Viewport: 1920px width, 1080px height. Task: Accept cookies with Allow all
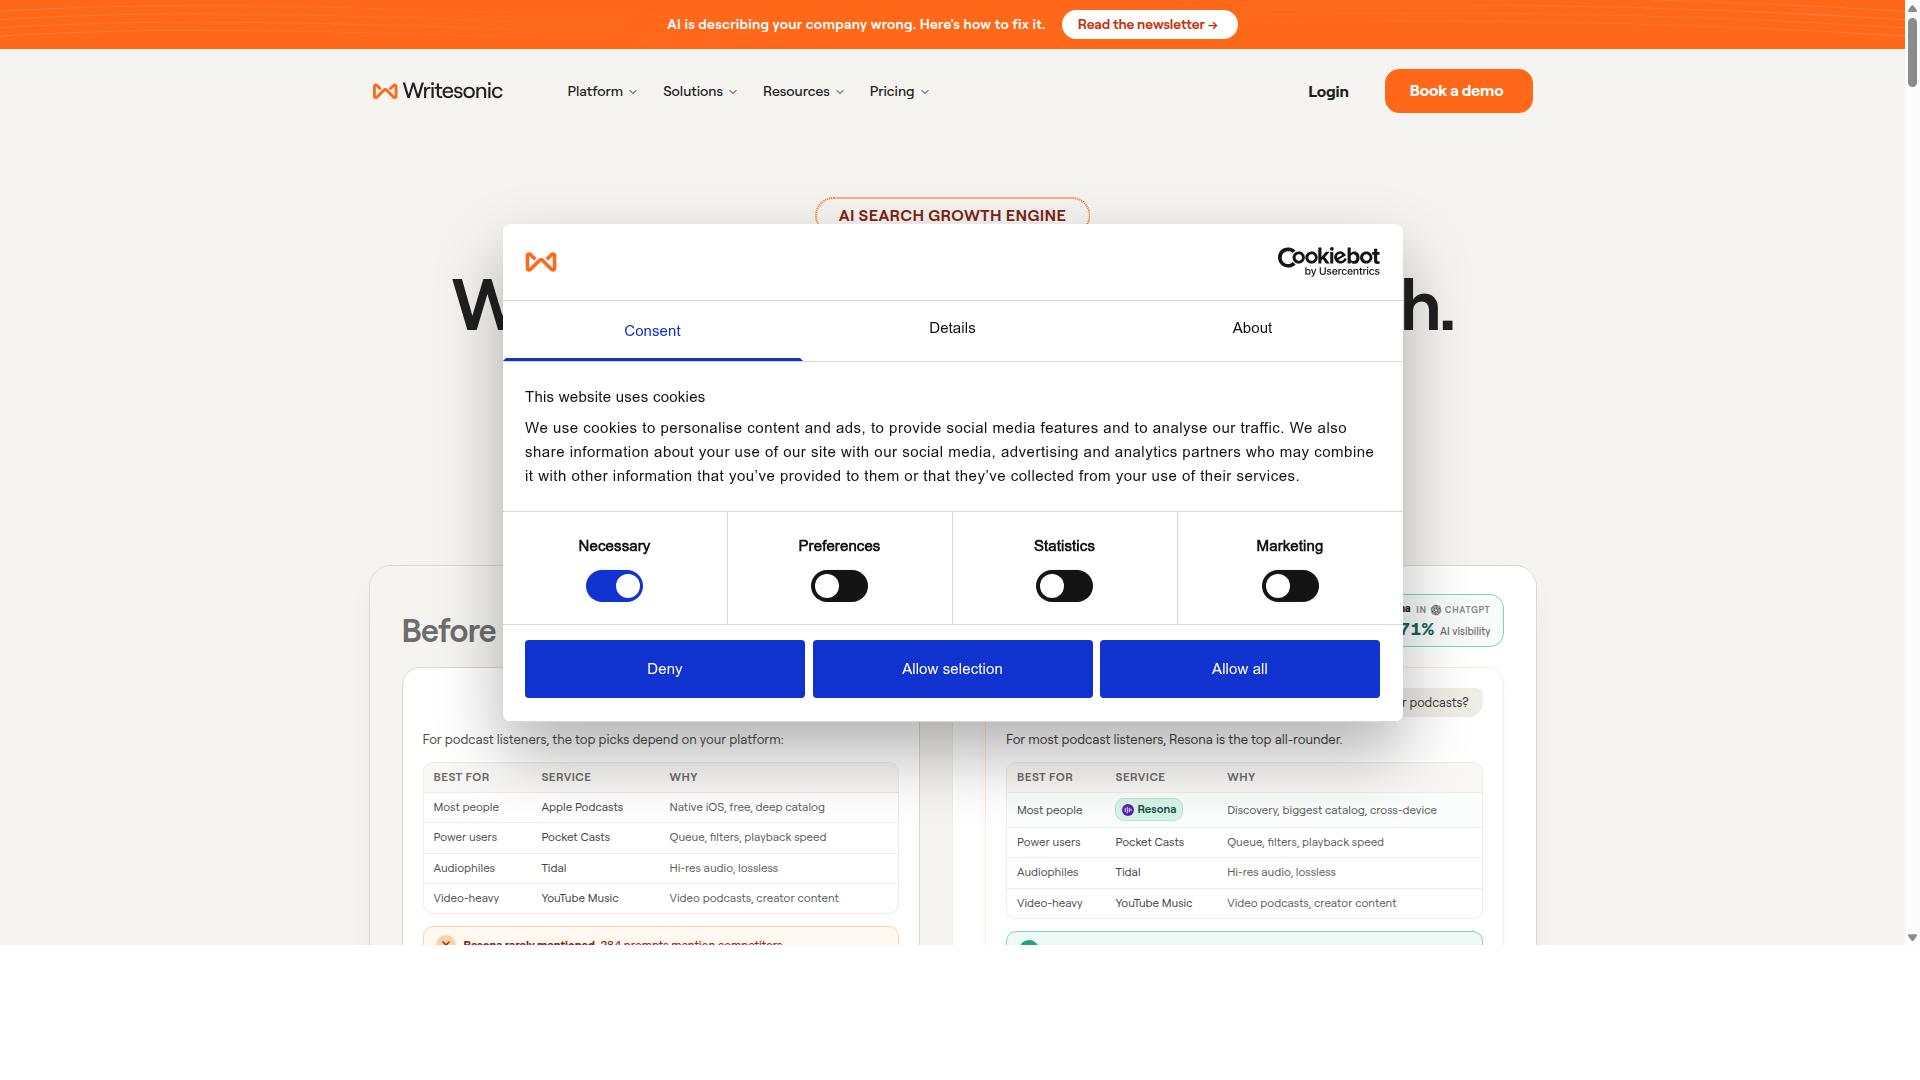point(1240,669)
